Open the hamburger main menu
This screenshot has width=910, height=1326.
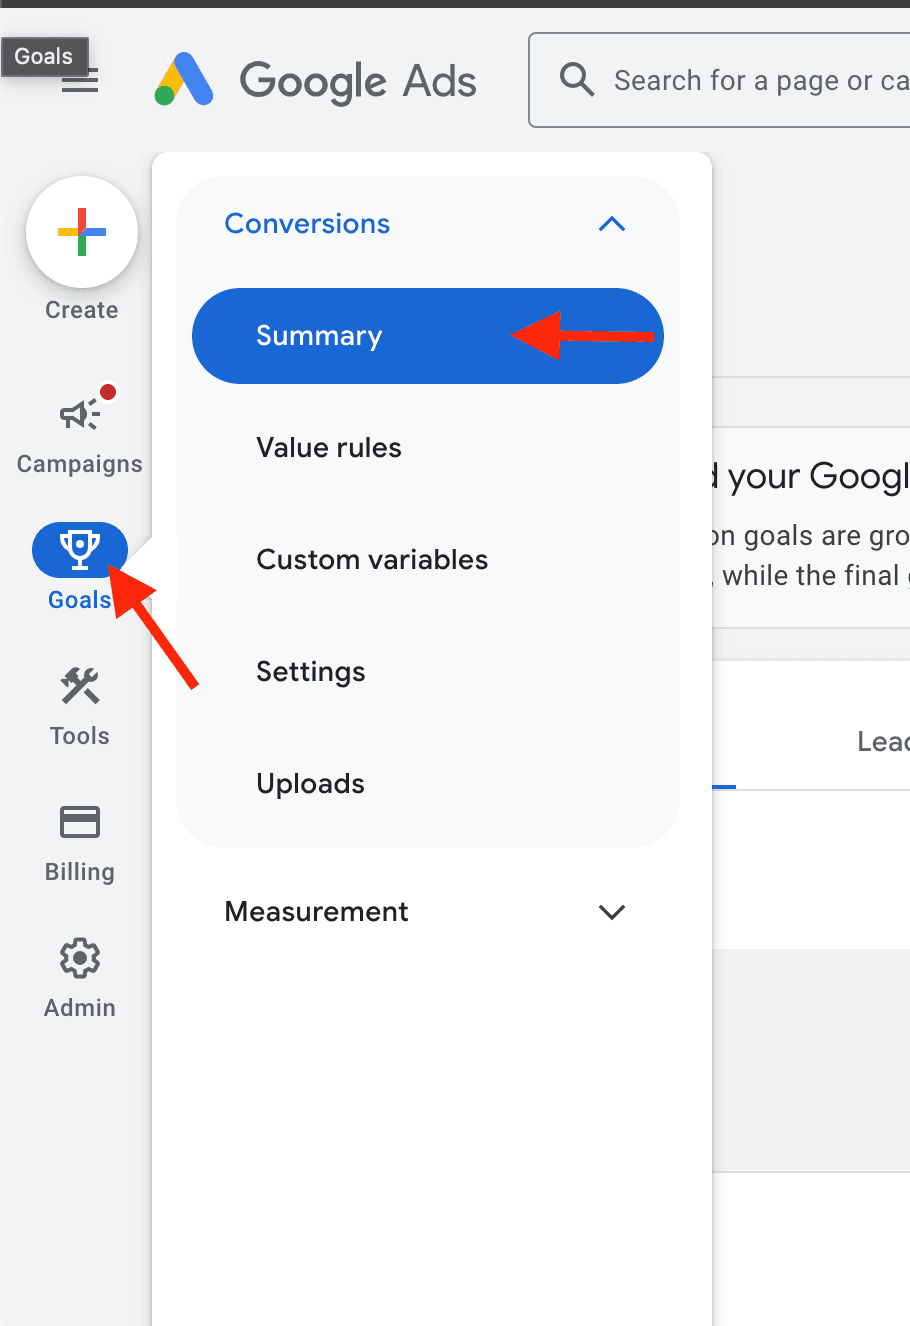[x=80, y=80]
